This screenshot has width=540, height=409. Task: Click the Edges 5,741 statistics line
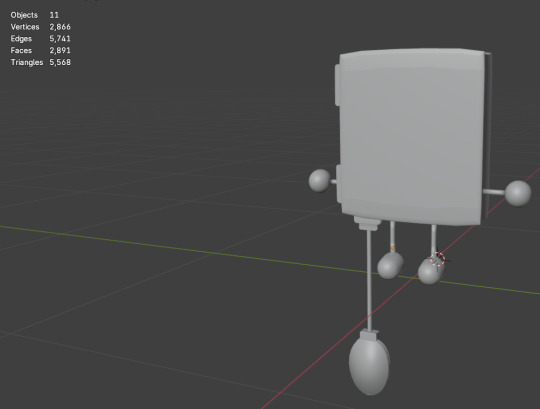tap(41, 39)
